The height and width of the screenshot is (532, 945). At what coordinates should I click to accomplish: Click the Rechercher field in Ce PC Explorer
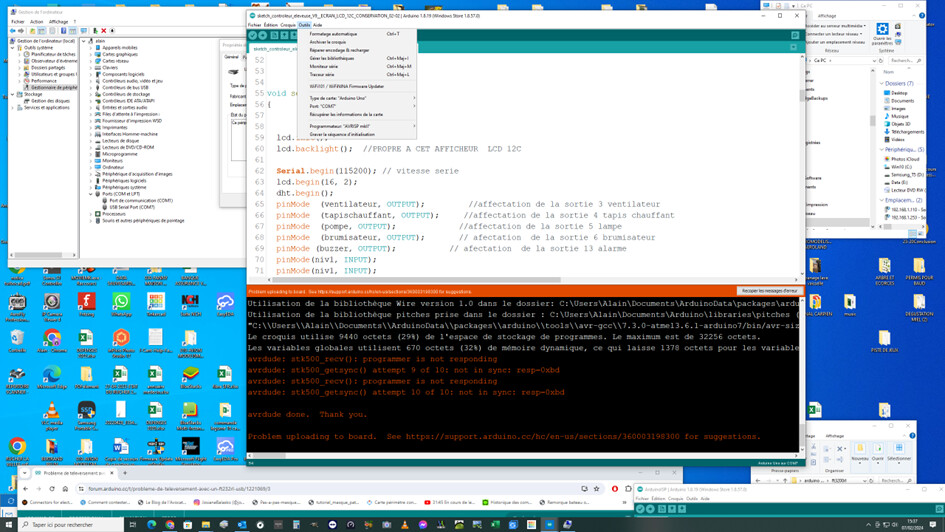coord(906,61)
